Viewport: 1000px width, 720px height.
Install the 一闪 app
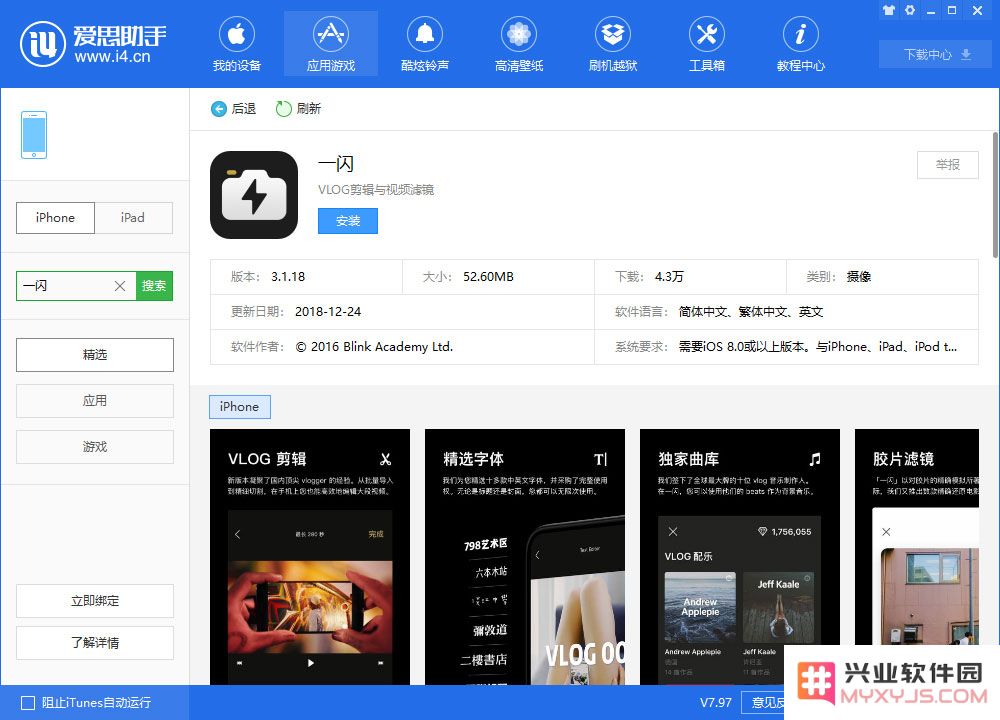(348, 221)
